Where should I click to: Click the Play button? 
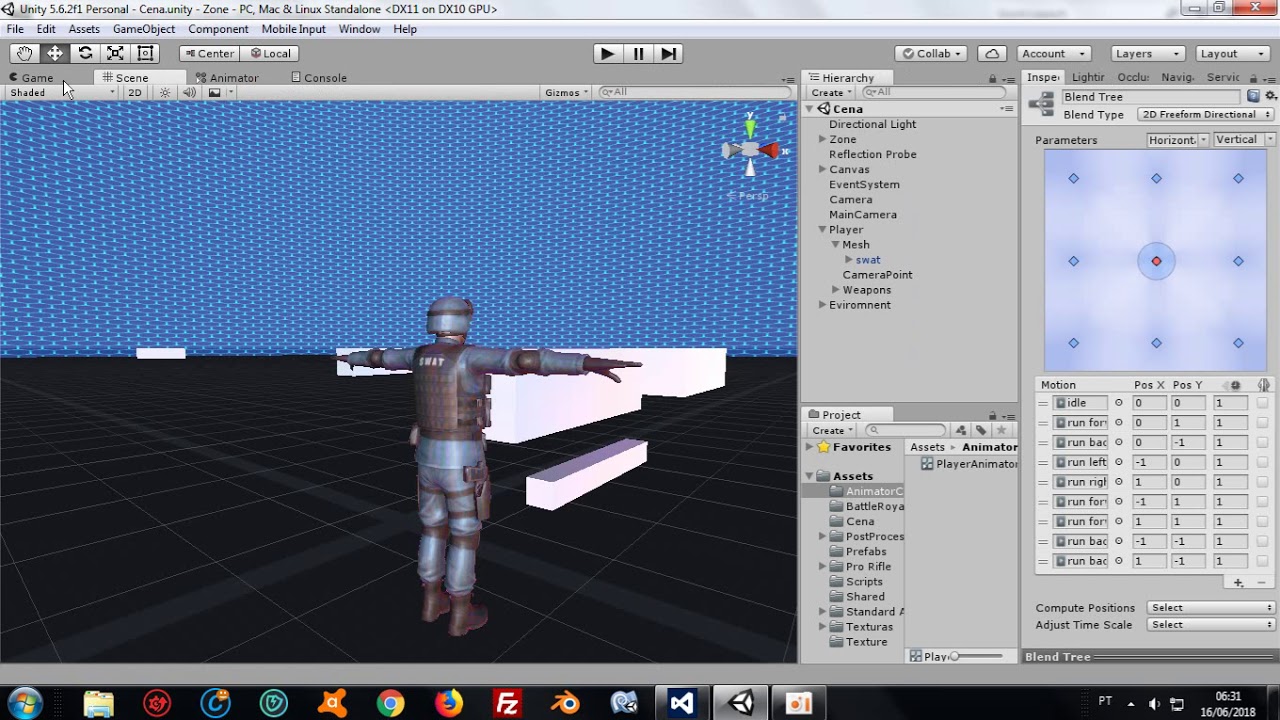click(607, 54)
